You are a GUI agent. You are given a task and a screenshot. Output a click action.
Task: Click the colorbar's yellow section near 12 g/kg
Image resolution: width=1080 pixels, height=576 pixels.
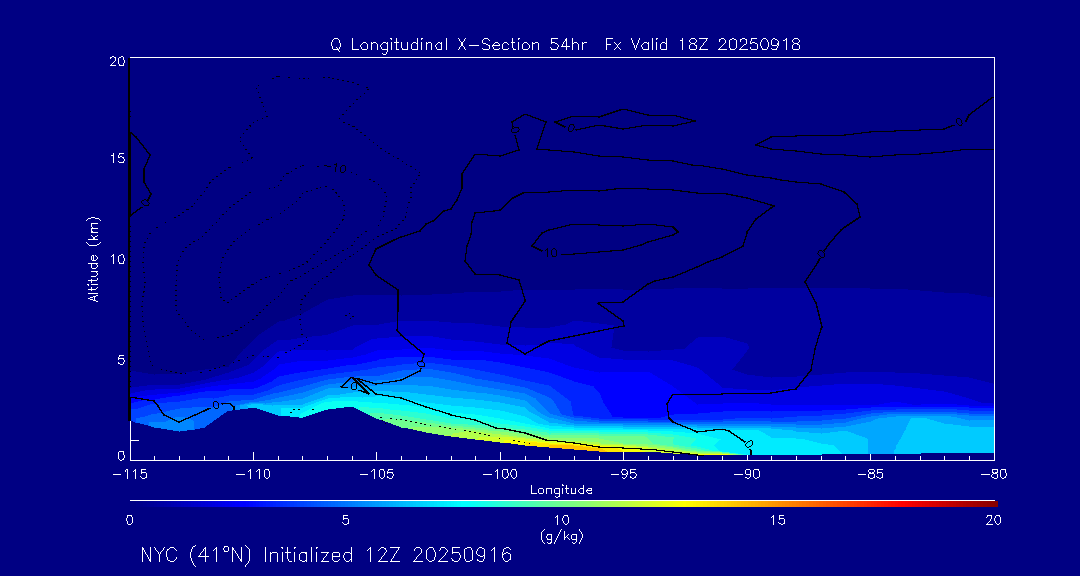tap(648, 502)
